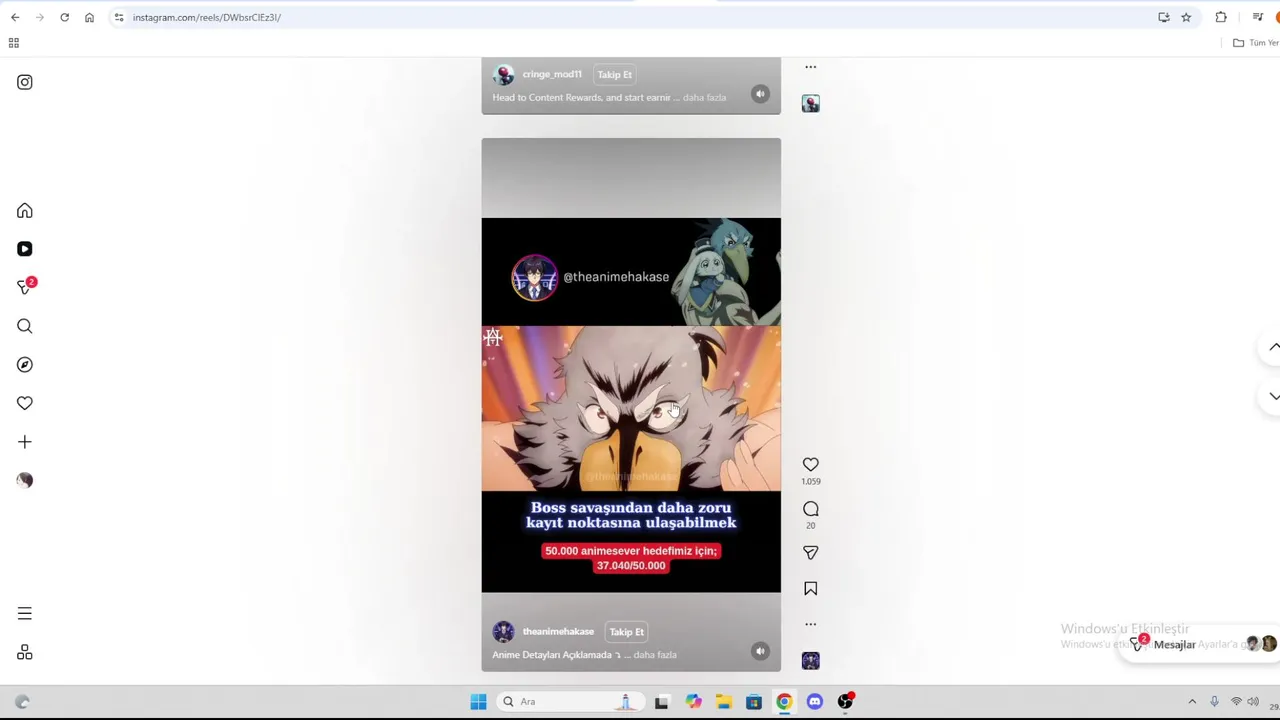Toggle sound on the cringe_mod11 reel
1280x720 pixels.
(x=760, y=94)
